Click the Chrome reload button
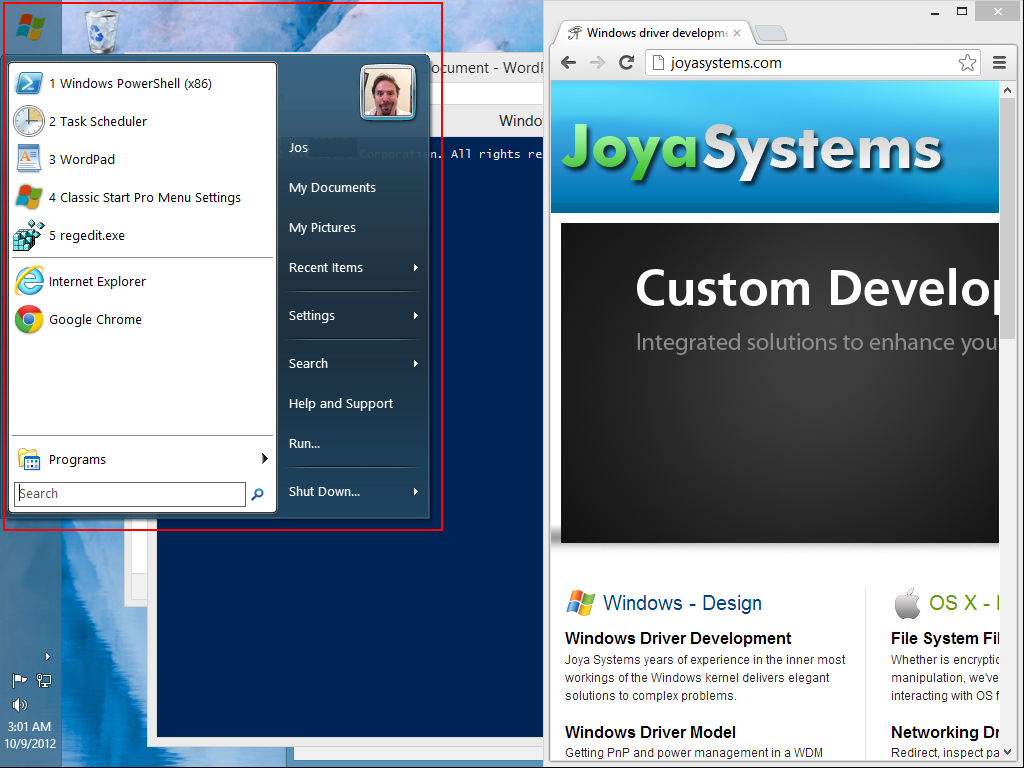1024x768 pixels. [x=627, y=63]
